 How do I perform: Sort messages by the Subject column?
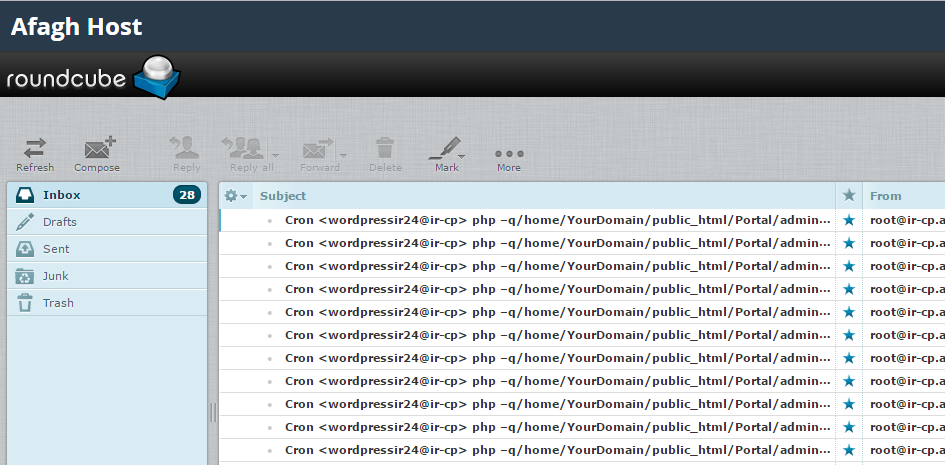[x=283, y=196]
